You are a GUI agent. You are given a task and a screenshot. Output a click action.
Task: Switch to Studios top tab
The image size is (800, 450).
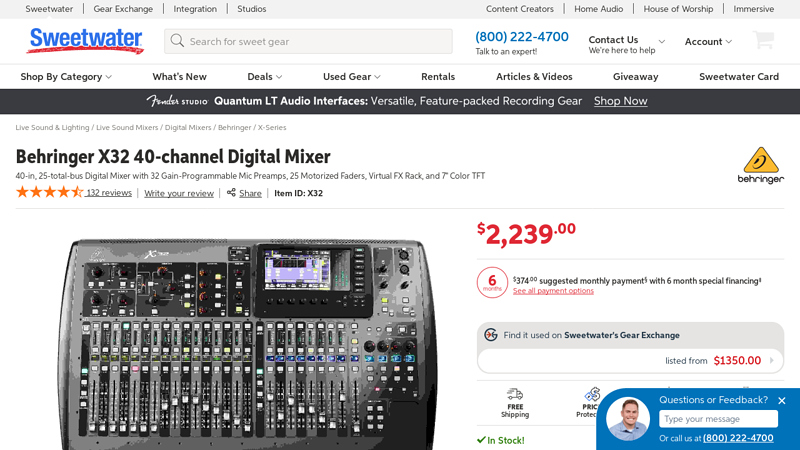pos(252,9)
